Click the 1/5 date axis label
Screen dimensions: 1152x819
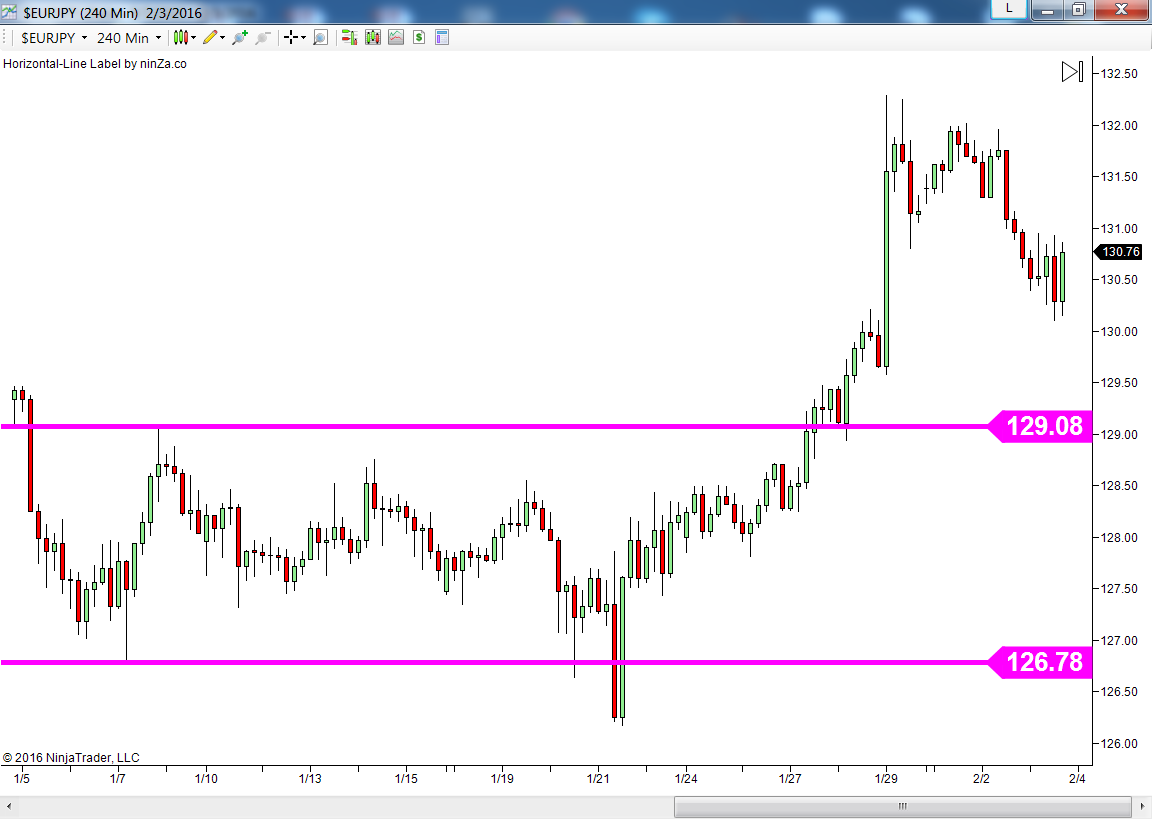pyautogui.click(x=22, y=779)
